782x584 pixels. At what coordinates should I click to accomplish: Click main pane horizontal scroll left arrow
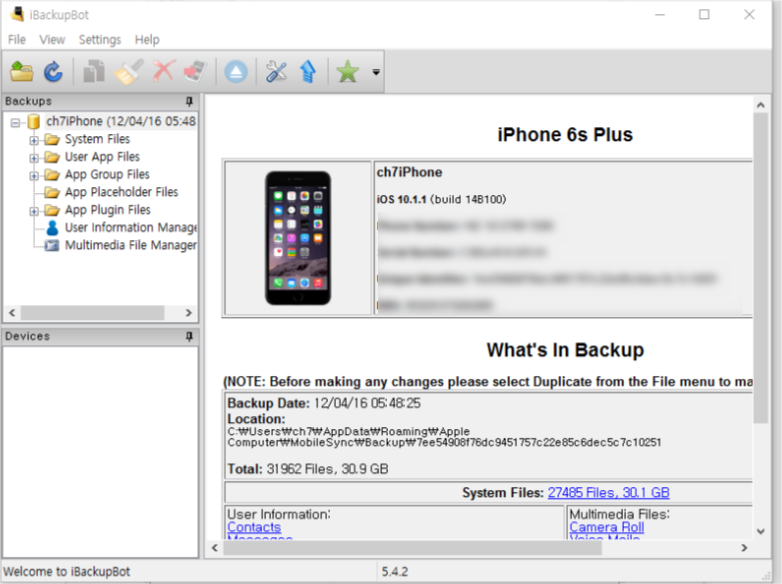click(x=215, y=548)
